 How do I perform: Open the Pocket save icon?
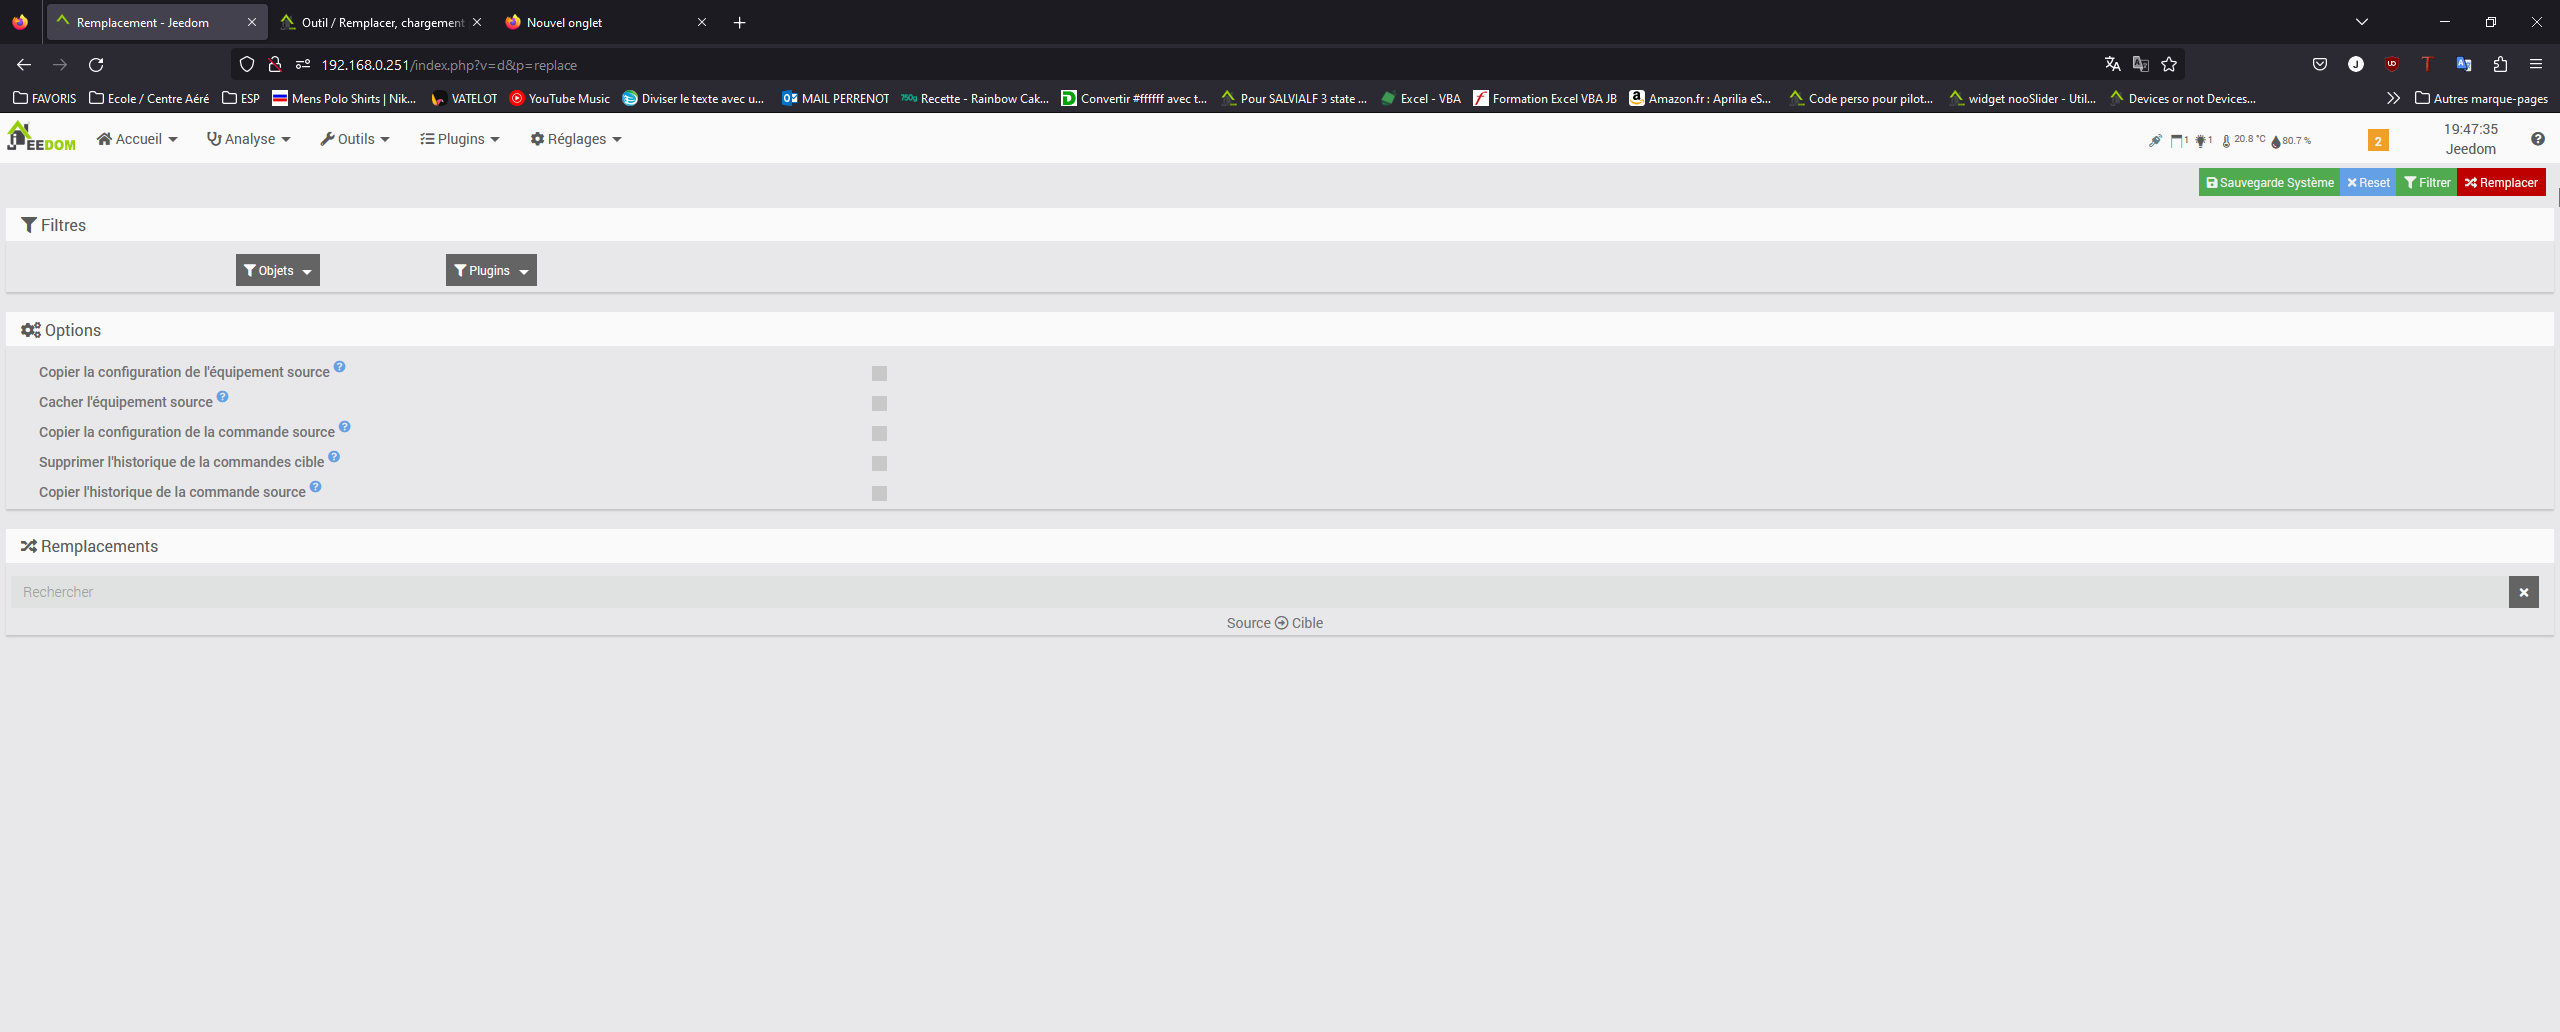click(x=2320, y=65)
